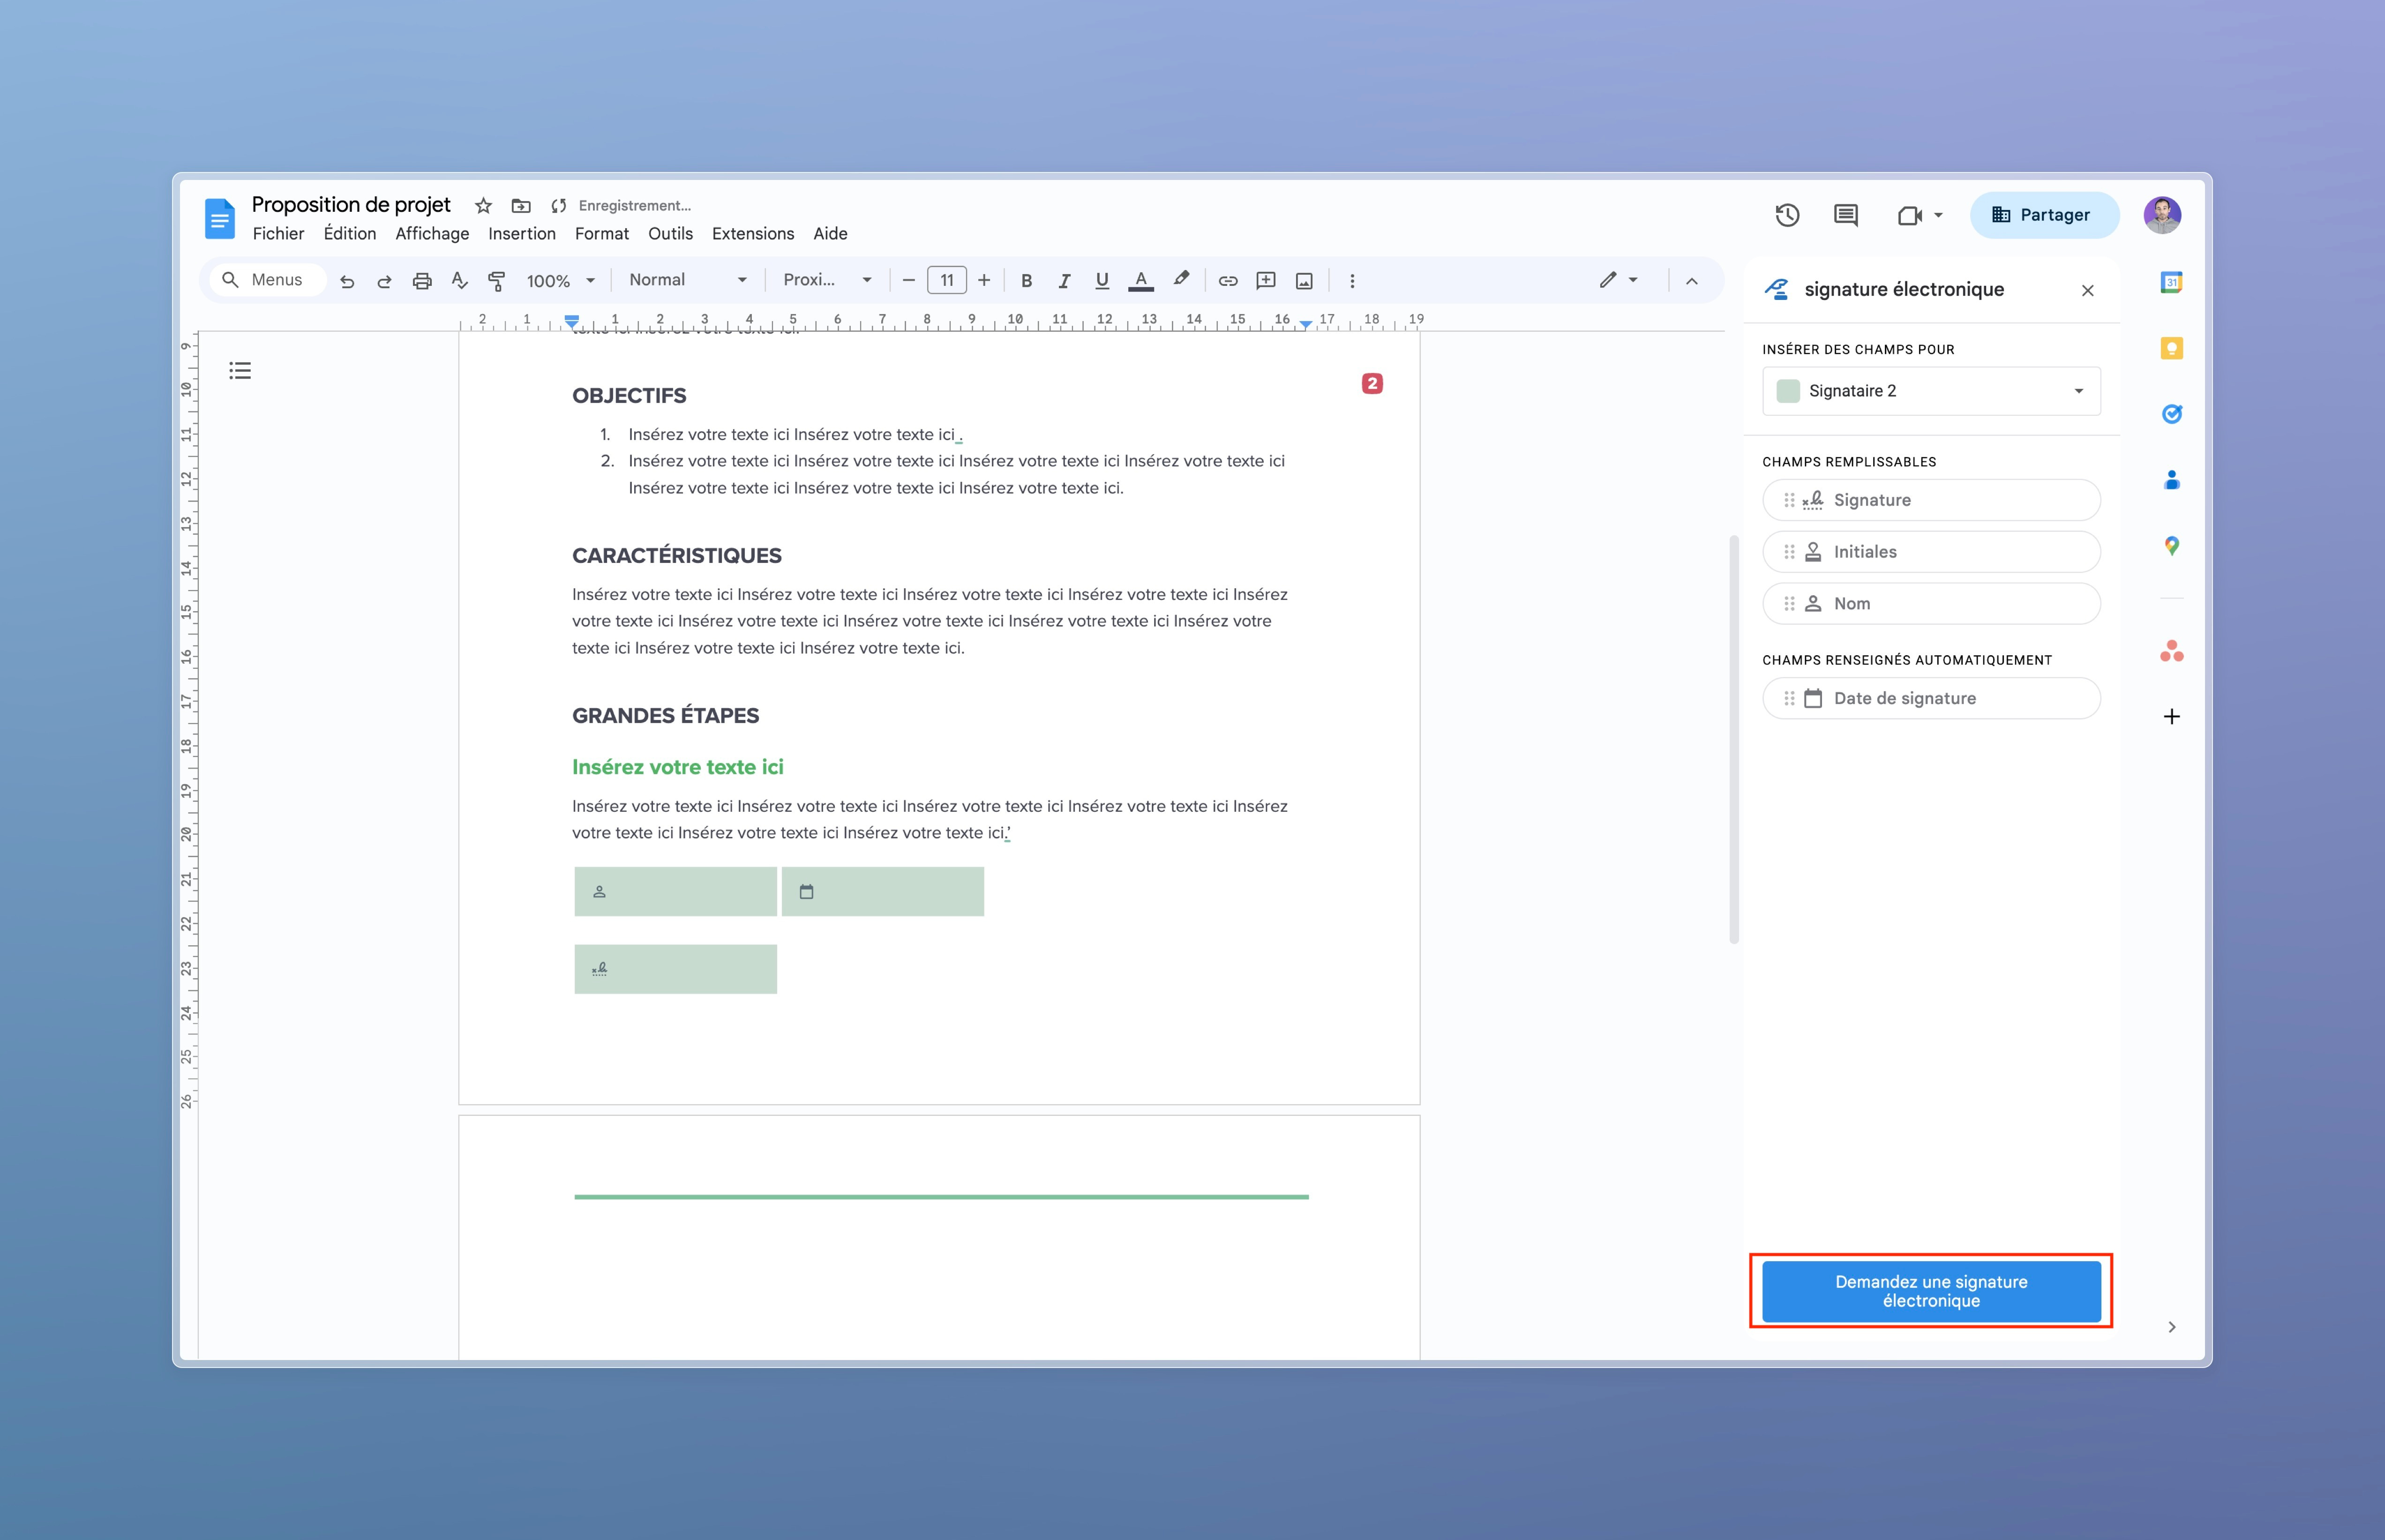Click the document vertical scrollbar
The image size is (2385, 1540).
point(1734,739)
